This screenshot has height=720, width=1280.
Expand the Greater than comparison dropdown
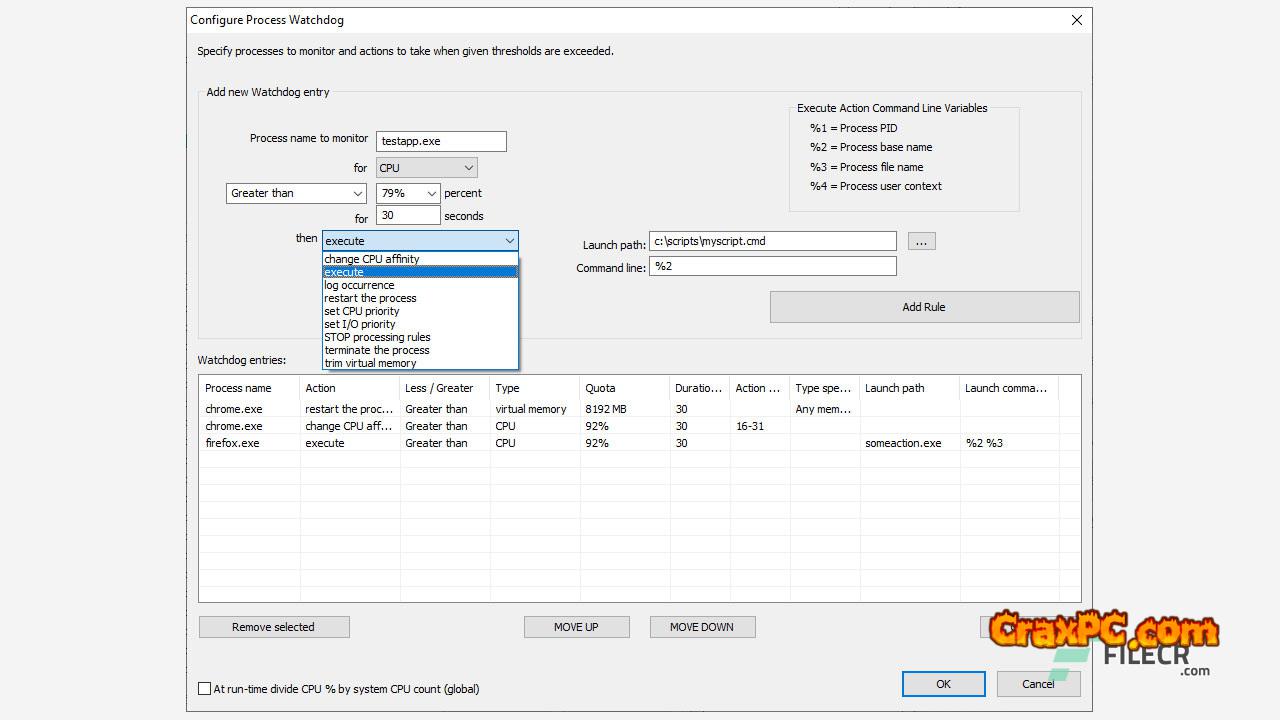(296, 193)
